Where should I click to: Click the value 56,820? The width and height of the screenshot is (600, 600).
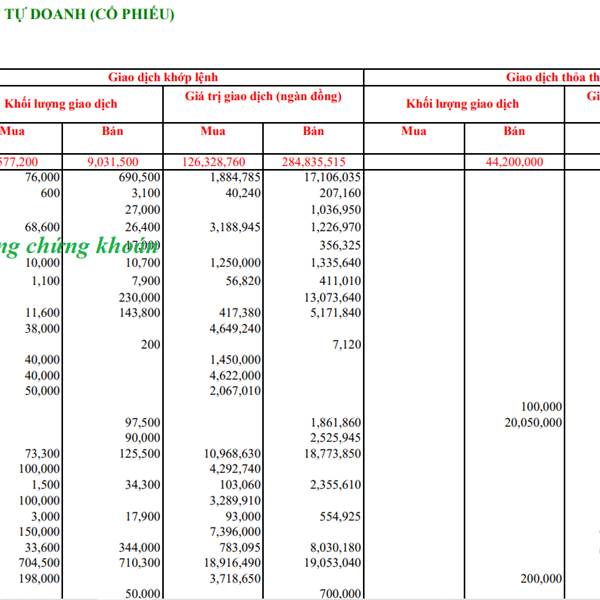[x=243, y=281]
